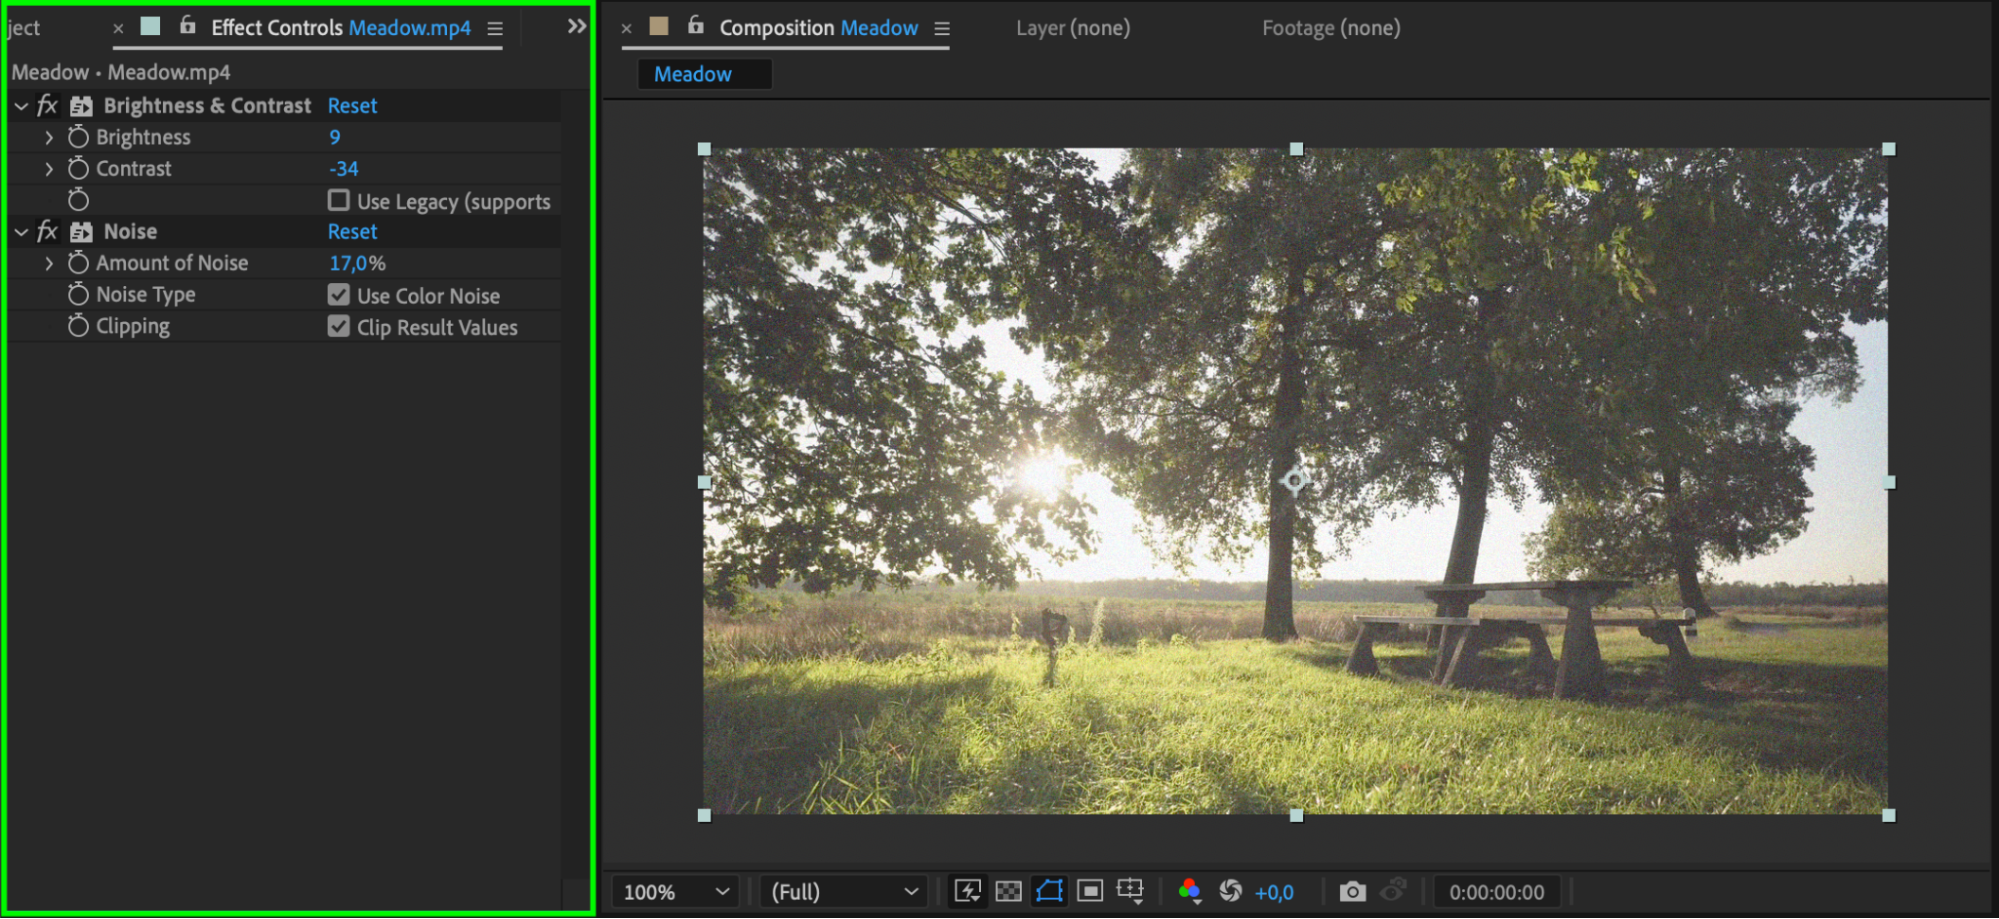Screen dimensions: 1999x919
Task: Switch to the Layer (none) tab
Action: click(x=1073, y=28)
